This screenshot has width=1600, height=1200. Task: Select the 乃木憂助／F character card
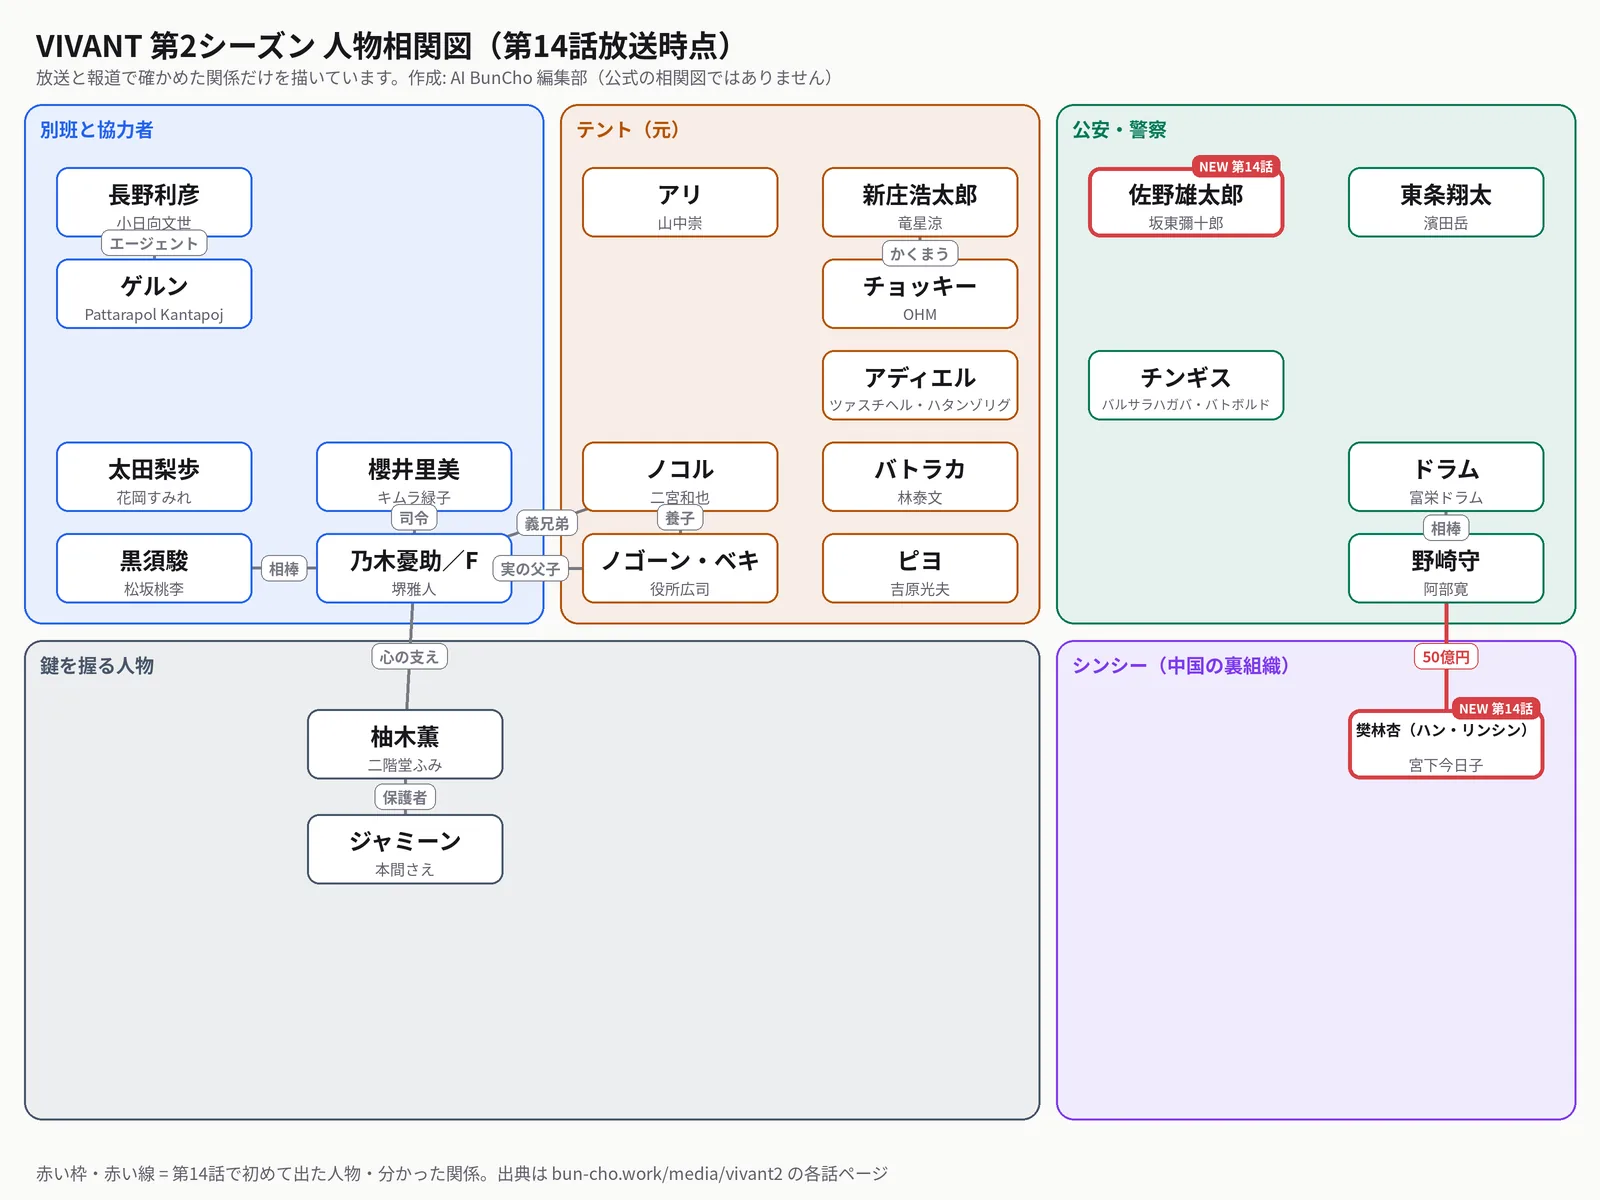(414, 568)
